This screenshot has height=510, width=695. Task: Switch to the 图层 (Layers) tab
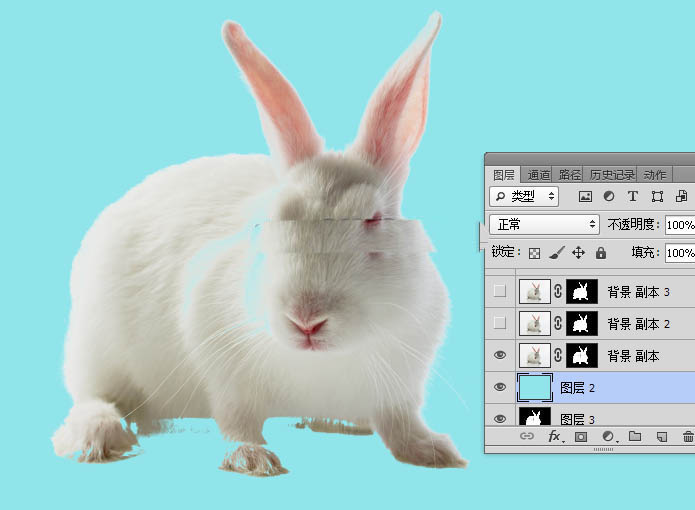(504, 175)
